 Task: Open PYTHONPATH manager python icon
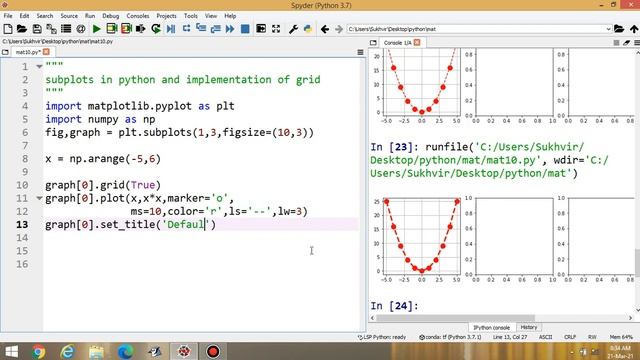pyautogui.click(x=308, y=29)
